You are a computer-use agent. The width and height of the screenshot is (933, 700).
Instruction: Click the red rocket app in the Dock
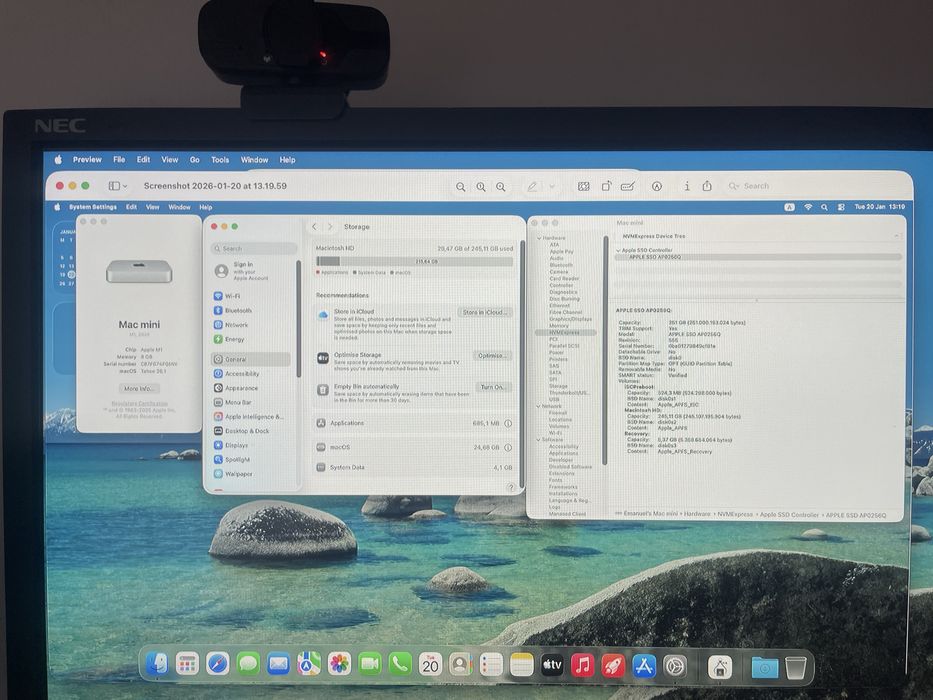[x=613, y=664]
